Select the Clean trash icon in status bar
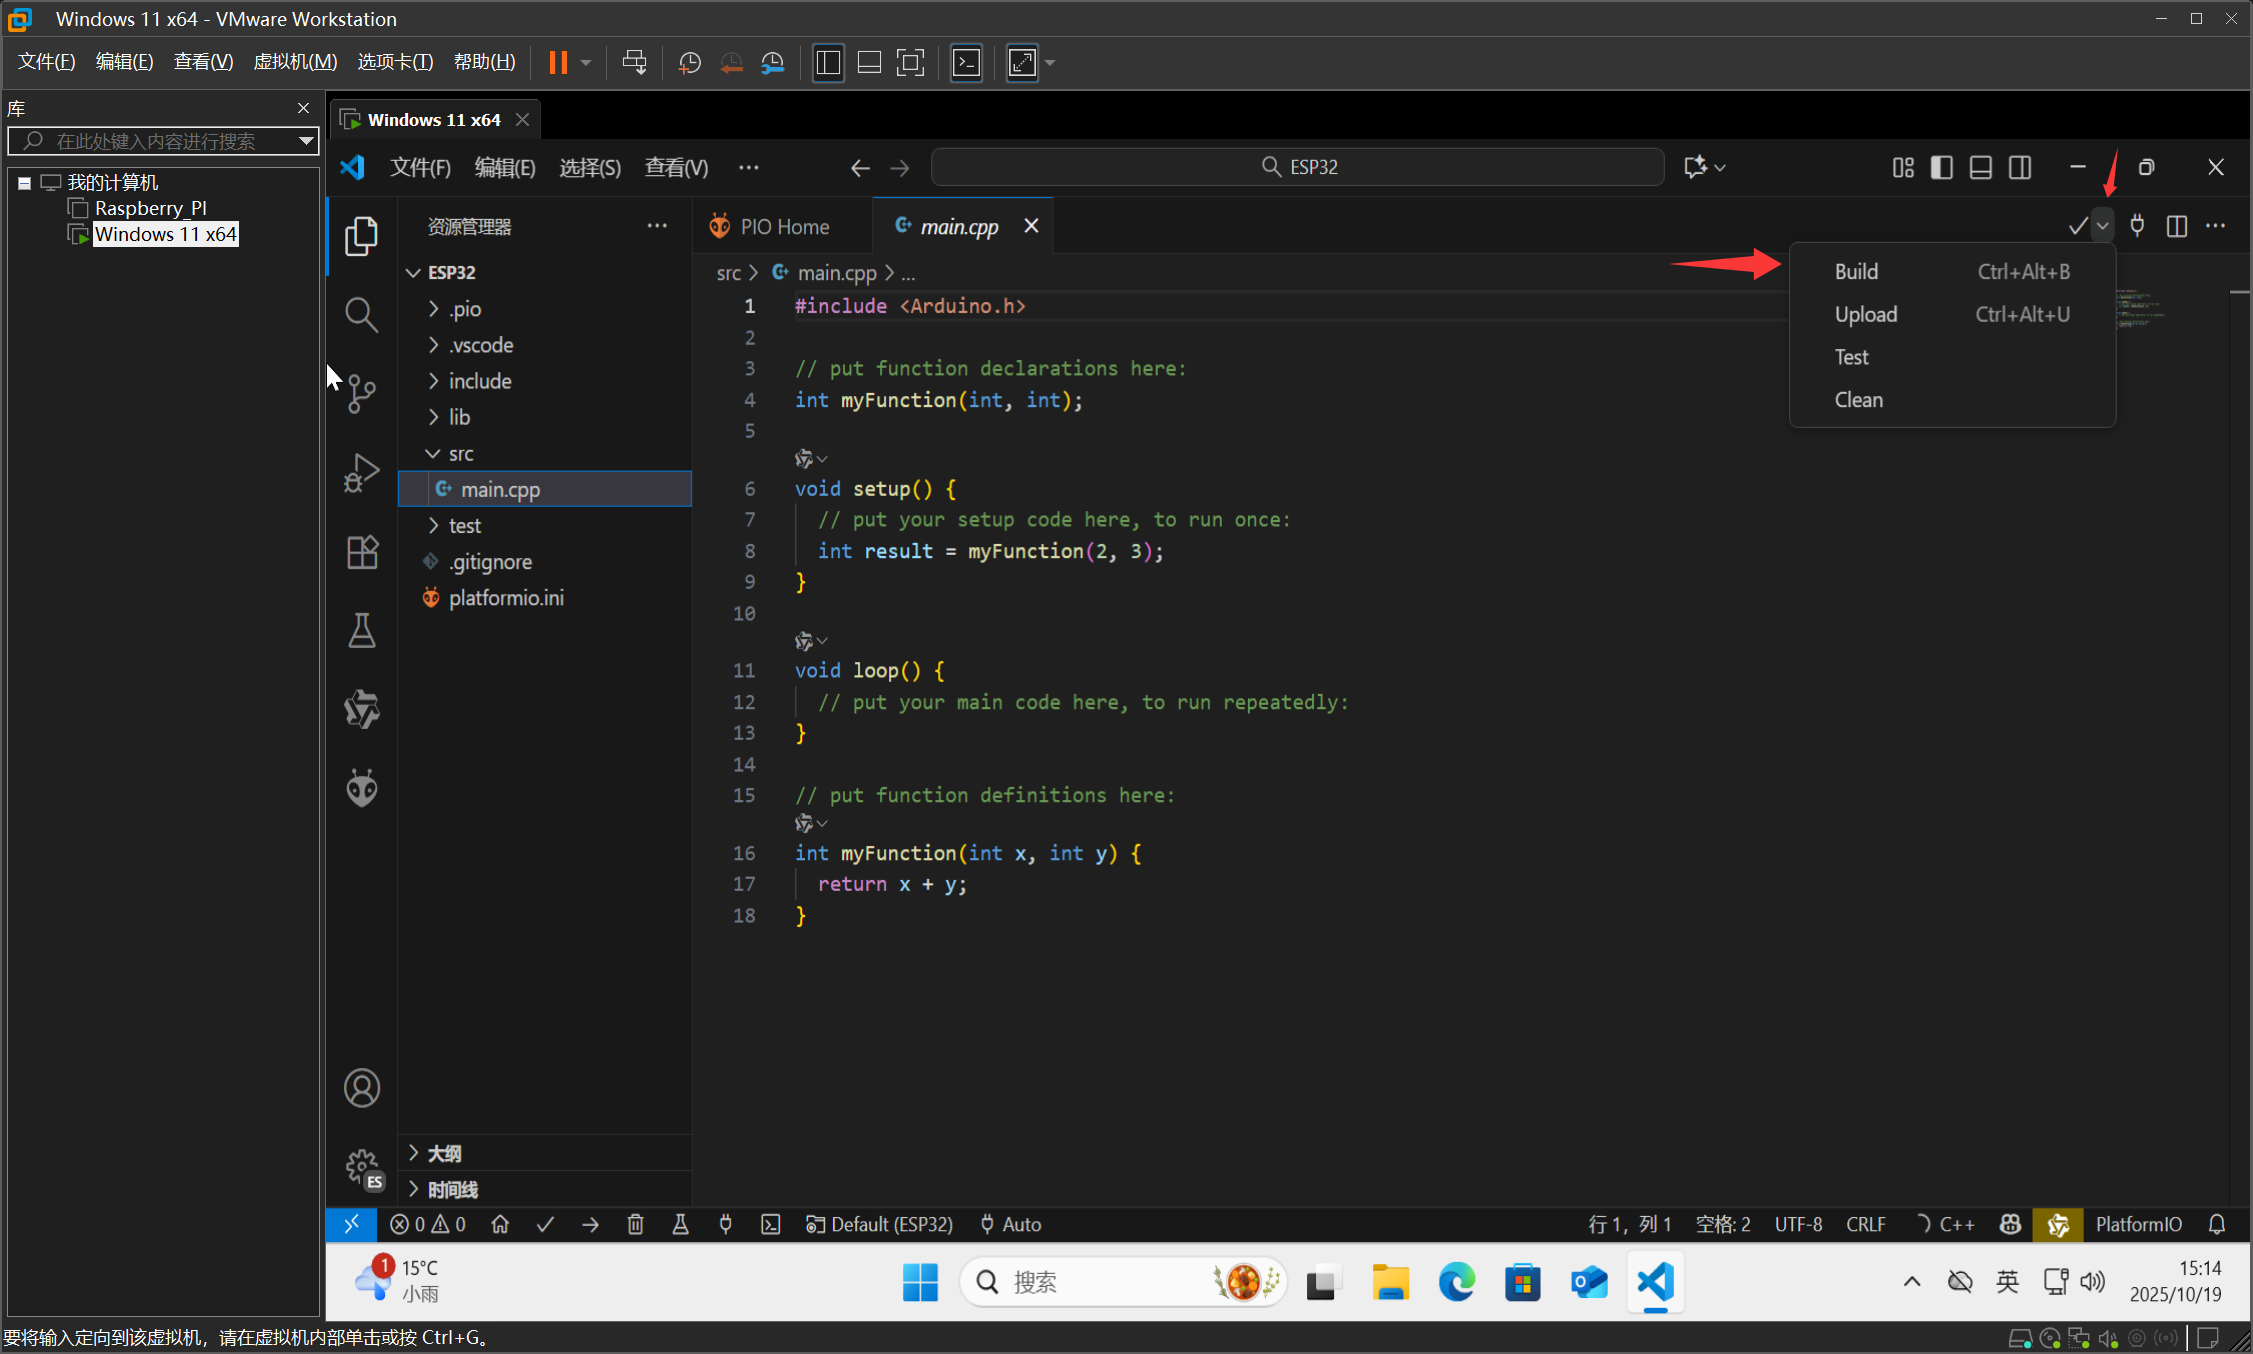 [635, 1224]
